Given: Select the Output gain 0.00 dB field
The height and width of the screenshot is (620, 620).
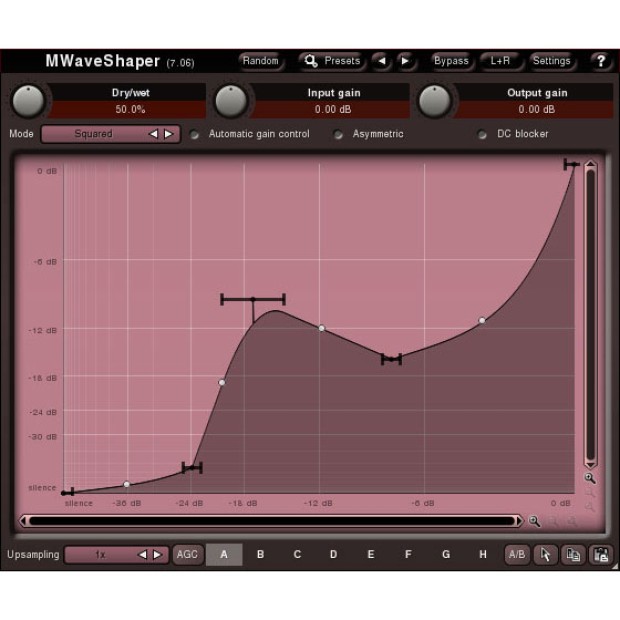Looking at the screenshot, I should [537, 110].
